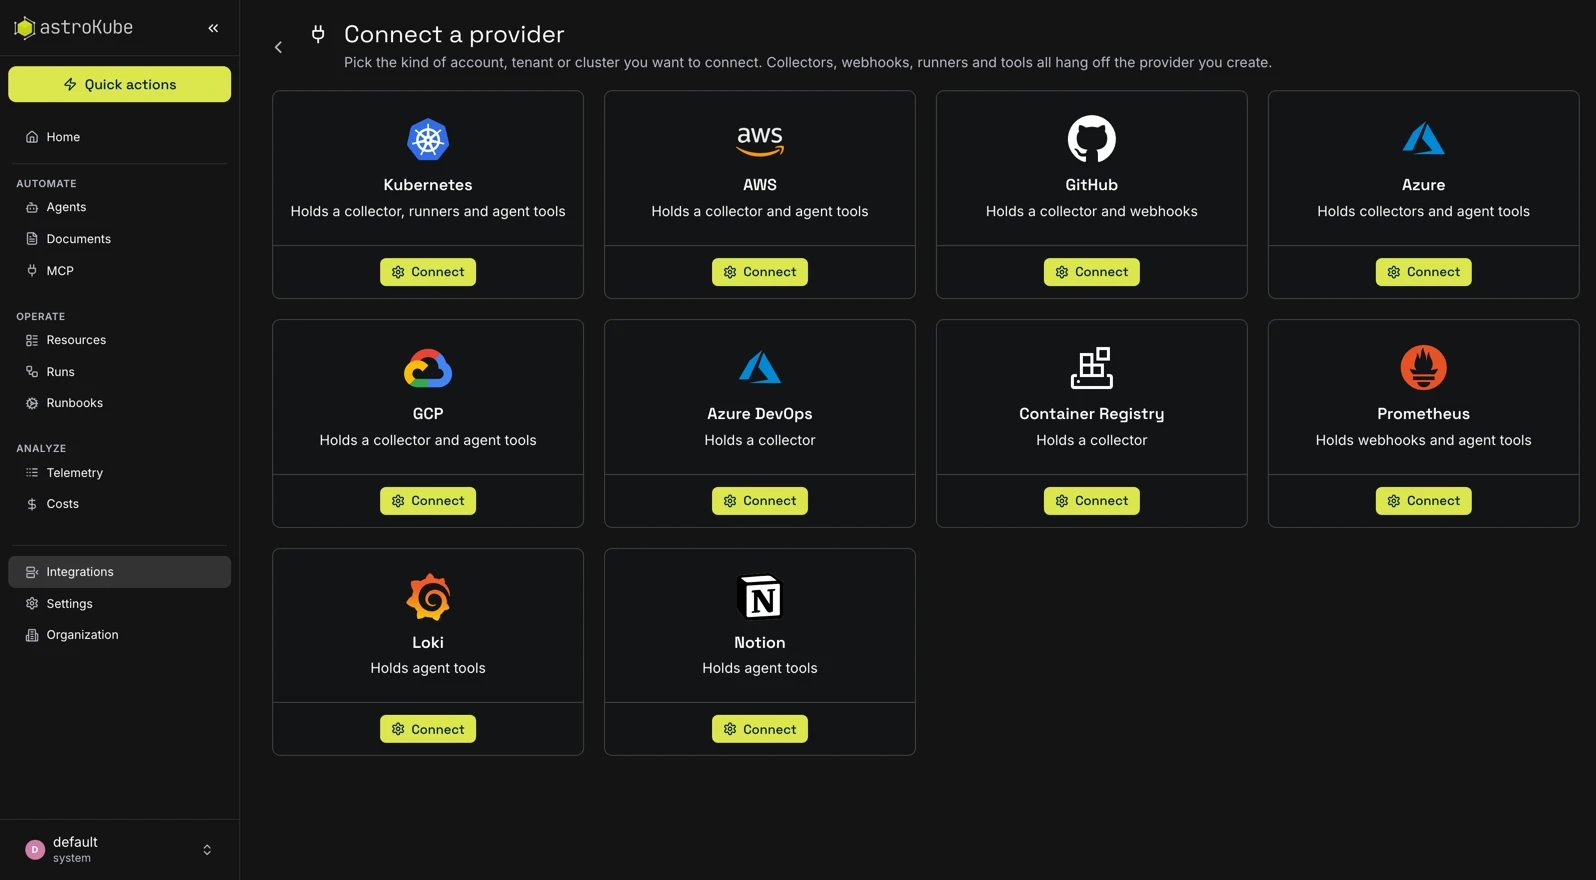Image resolution: width=1596 pixels, height=880 pixels.
Task: Open Runbooks page
Action: (119, 403)
